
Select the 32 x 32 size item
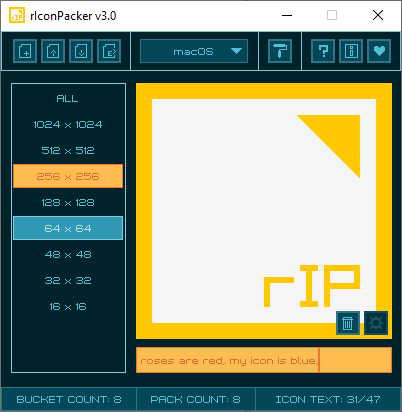[x=68, y=280]
